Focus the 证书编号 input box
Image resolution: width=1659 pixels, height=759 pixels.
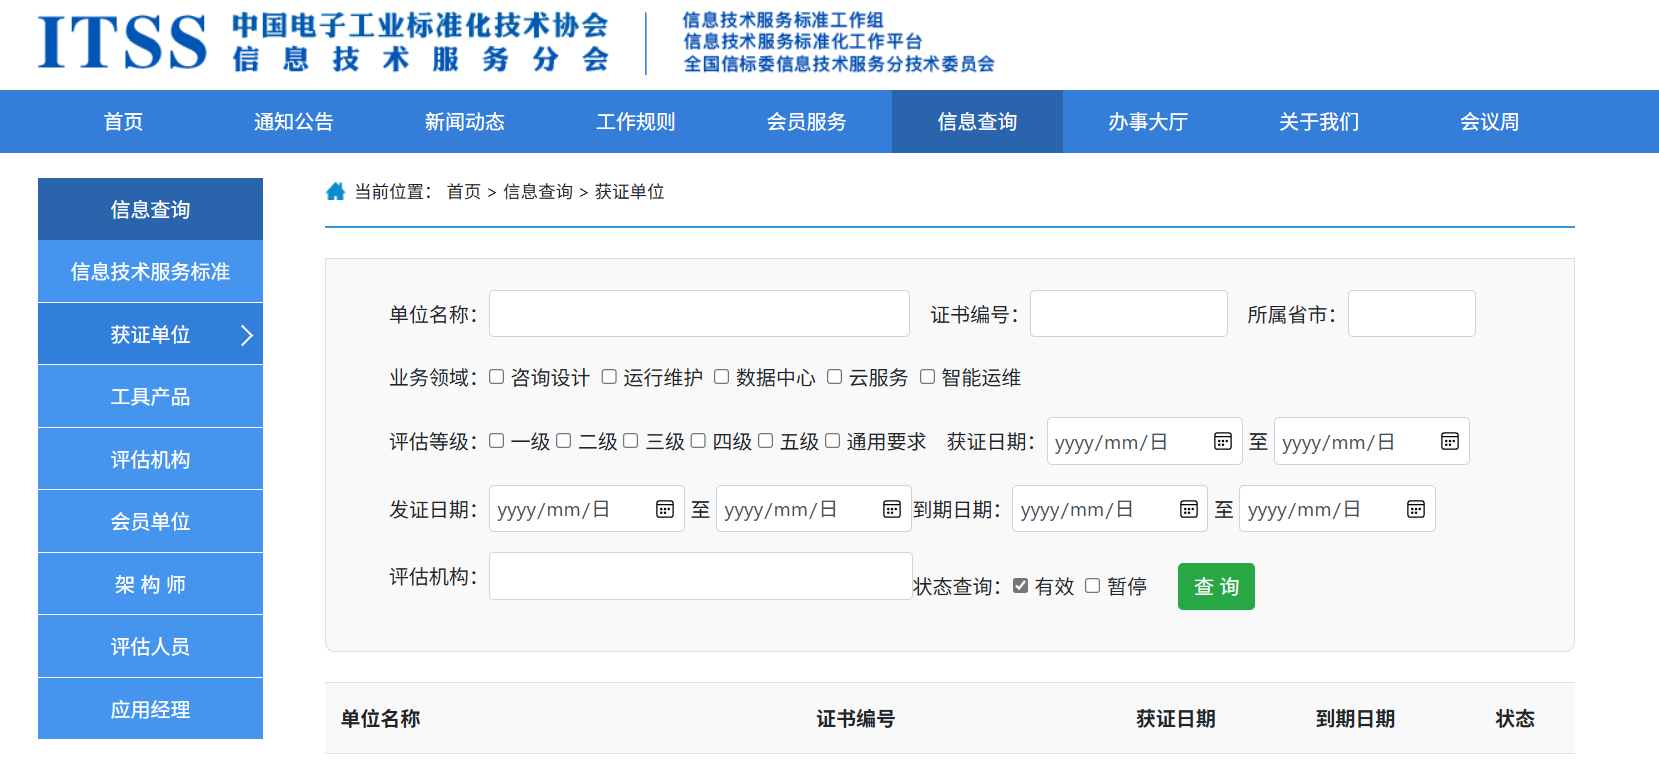point(1128,314)
